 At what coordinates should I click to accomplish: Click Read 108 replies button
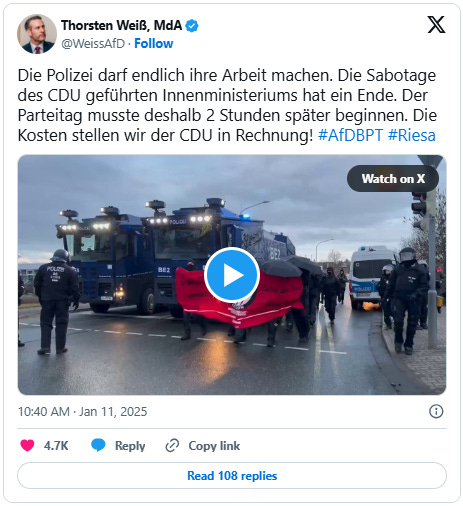point(232,476)
